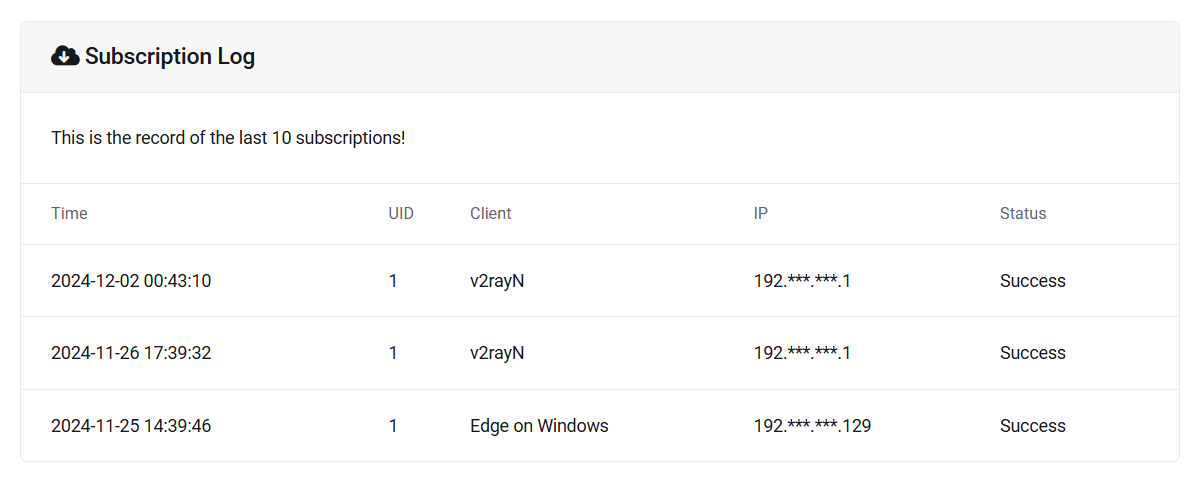This screenshot has width=1196, height=483.
Task: Click the UID column header
Action: pos(401,213)
